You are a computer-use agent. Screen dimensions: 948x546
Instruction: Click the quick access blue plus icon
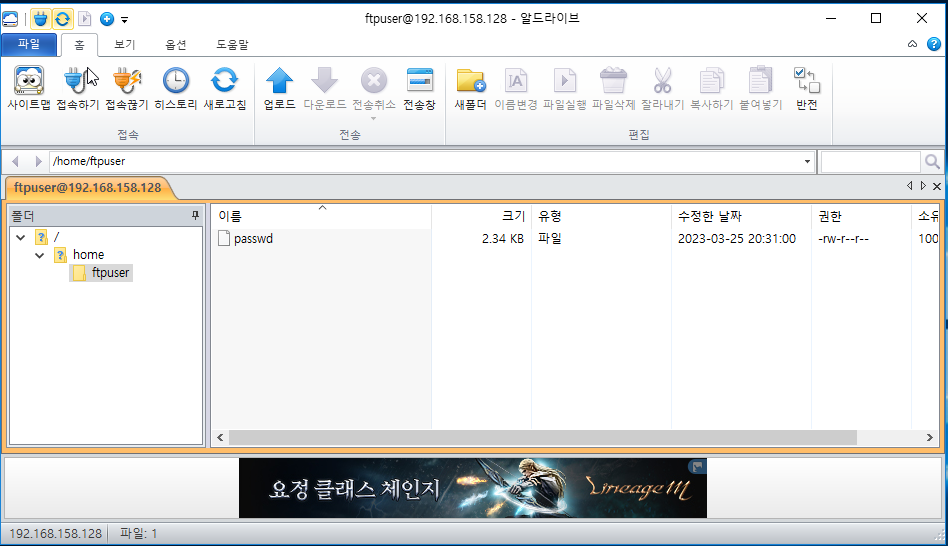pyautogui.click(x=107, y=19)
